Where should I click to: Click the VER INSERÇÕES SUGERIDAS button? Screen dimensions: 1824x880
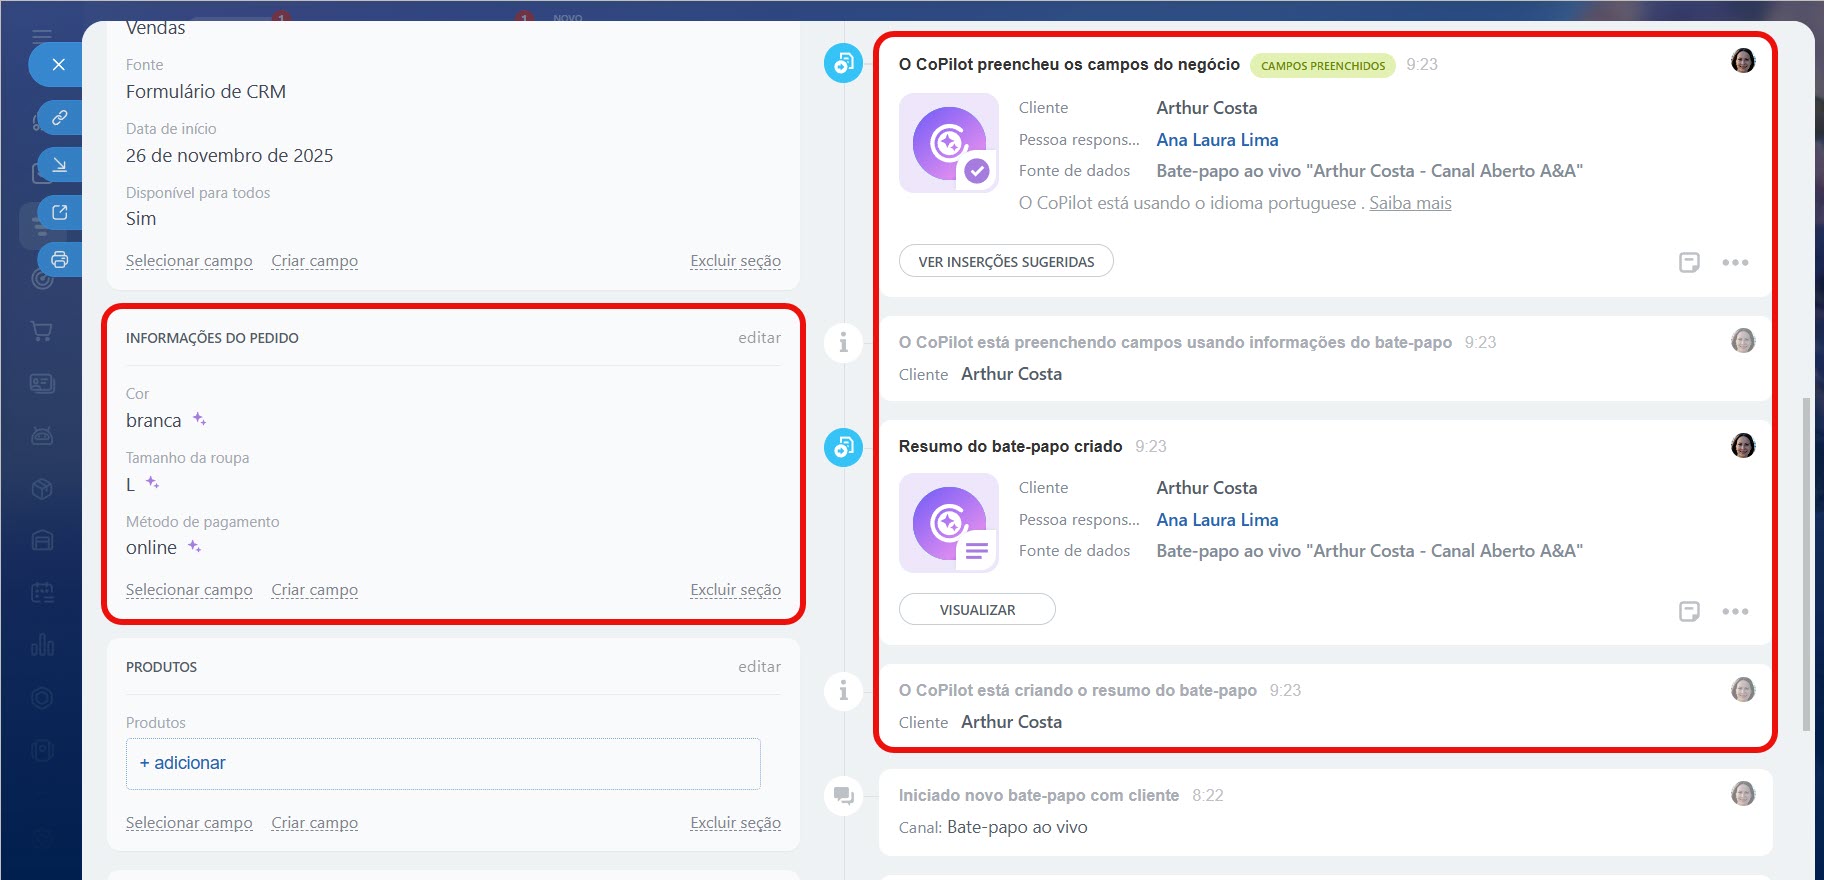pos(1006,261)
